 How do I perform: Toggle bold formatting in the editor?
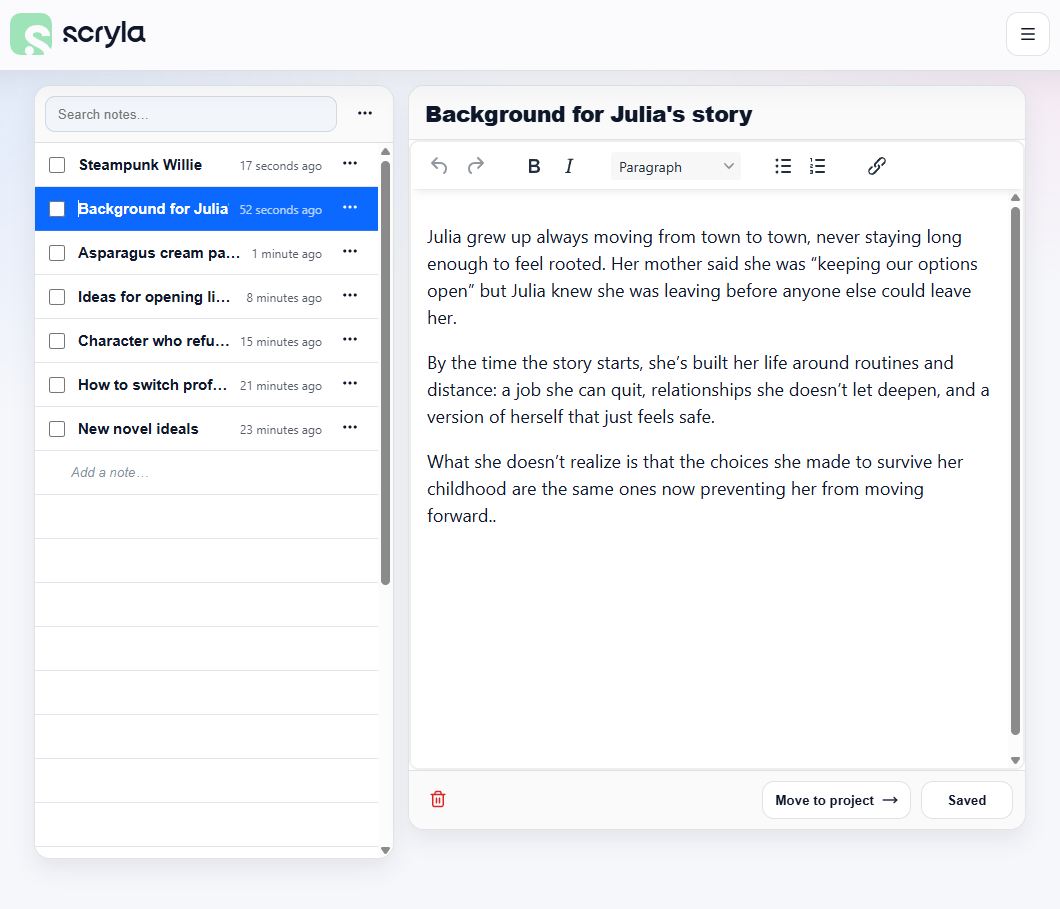(x=534, y=166)
